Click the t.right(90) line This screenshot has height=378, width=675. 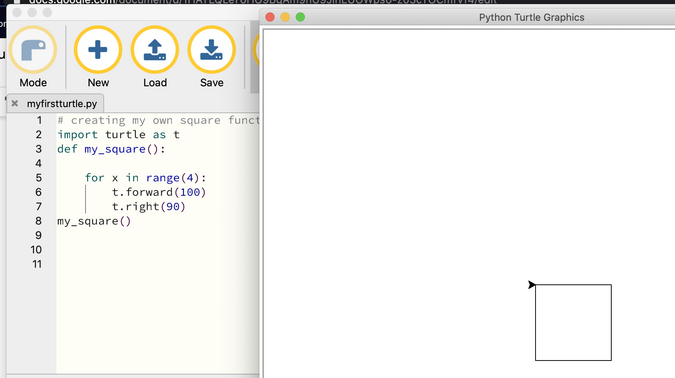point(149,207)
